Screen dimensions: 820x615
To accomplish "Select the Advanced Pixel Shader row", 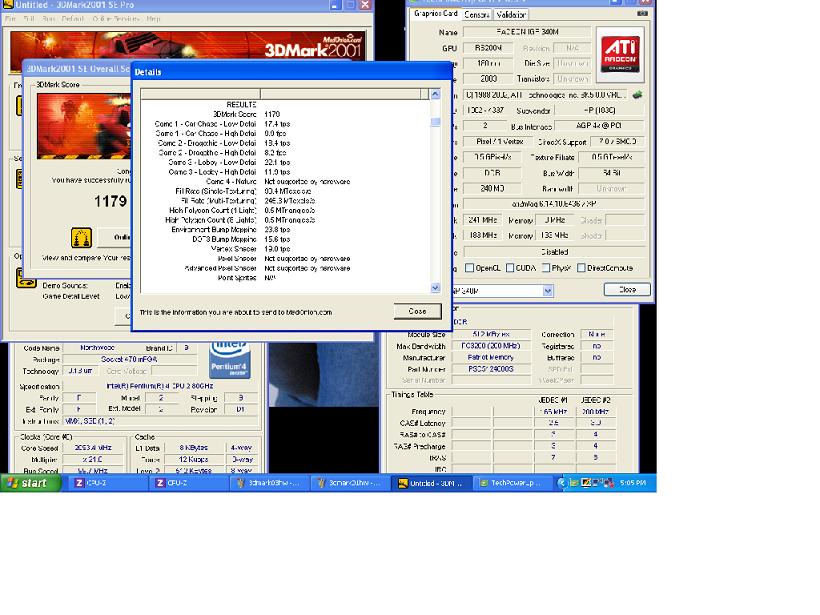I will pos(285,268).
